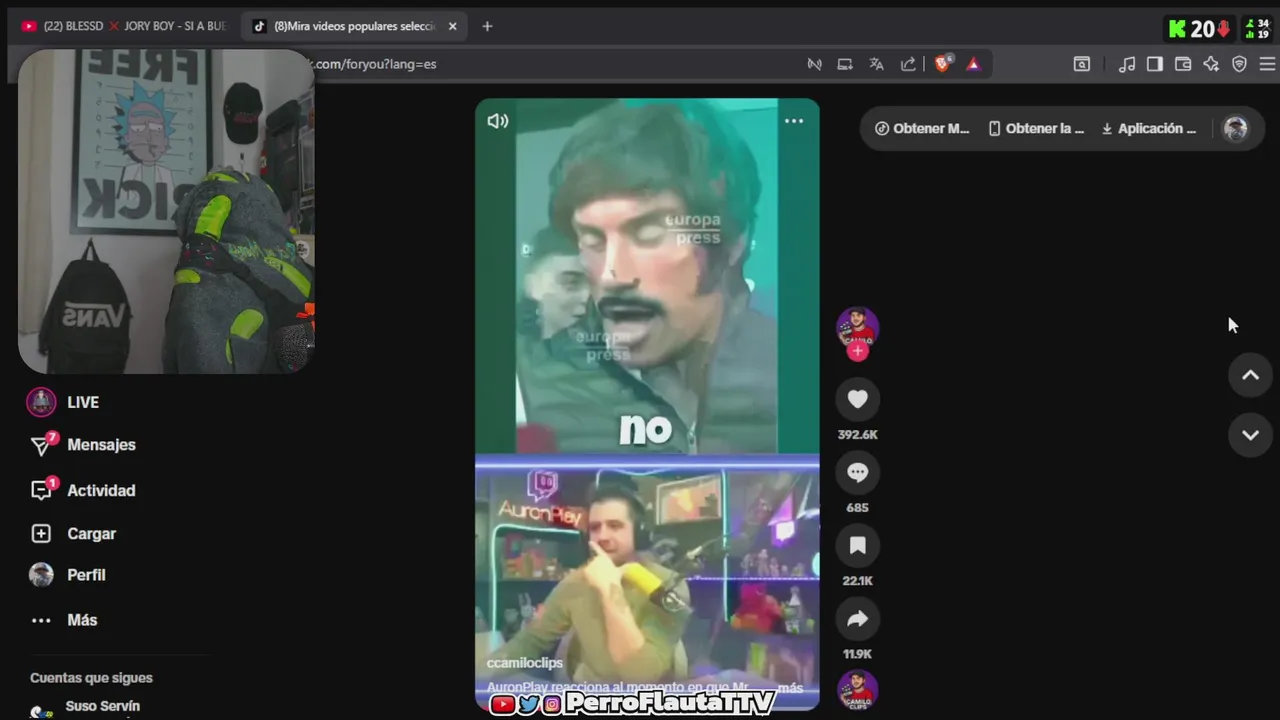Click the Aplicación ... download button
Screen dimensions: 1280x720
pos(1148,128)
